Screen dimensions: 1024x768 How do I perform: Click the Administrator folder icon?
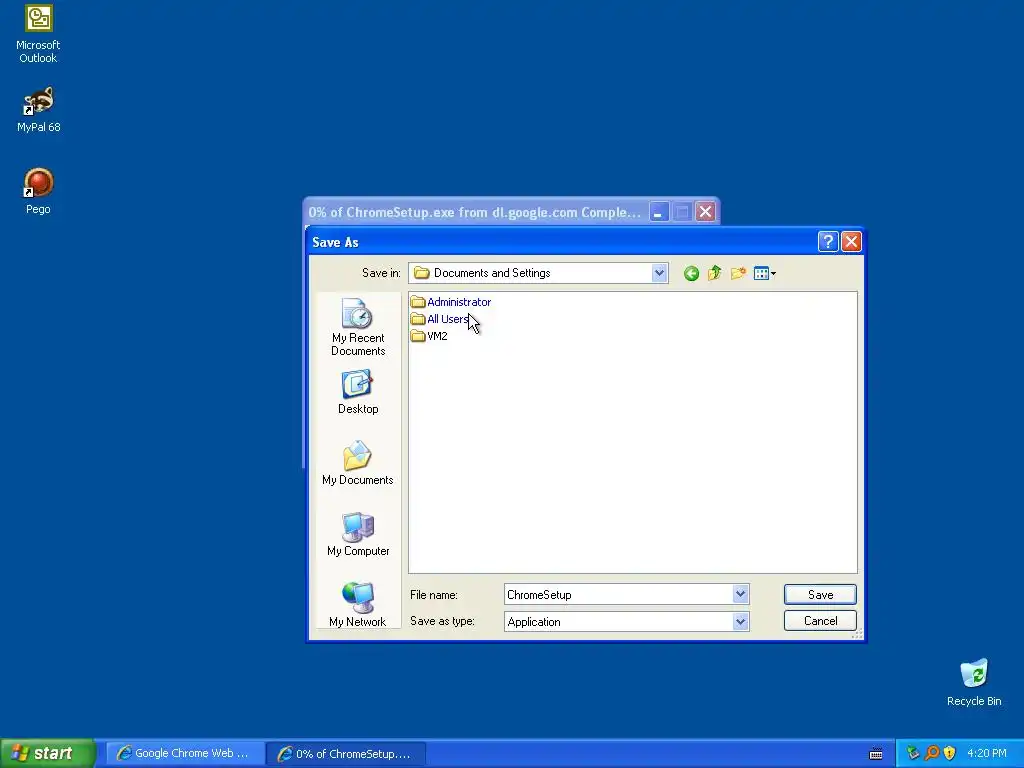(418, 302)
